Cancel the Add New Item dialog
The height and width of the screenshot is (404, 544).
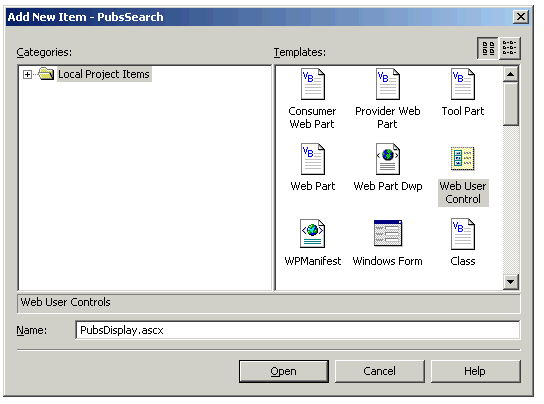click(x=380, y=371)
